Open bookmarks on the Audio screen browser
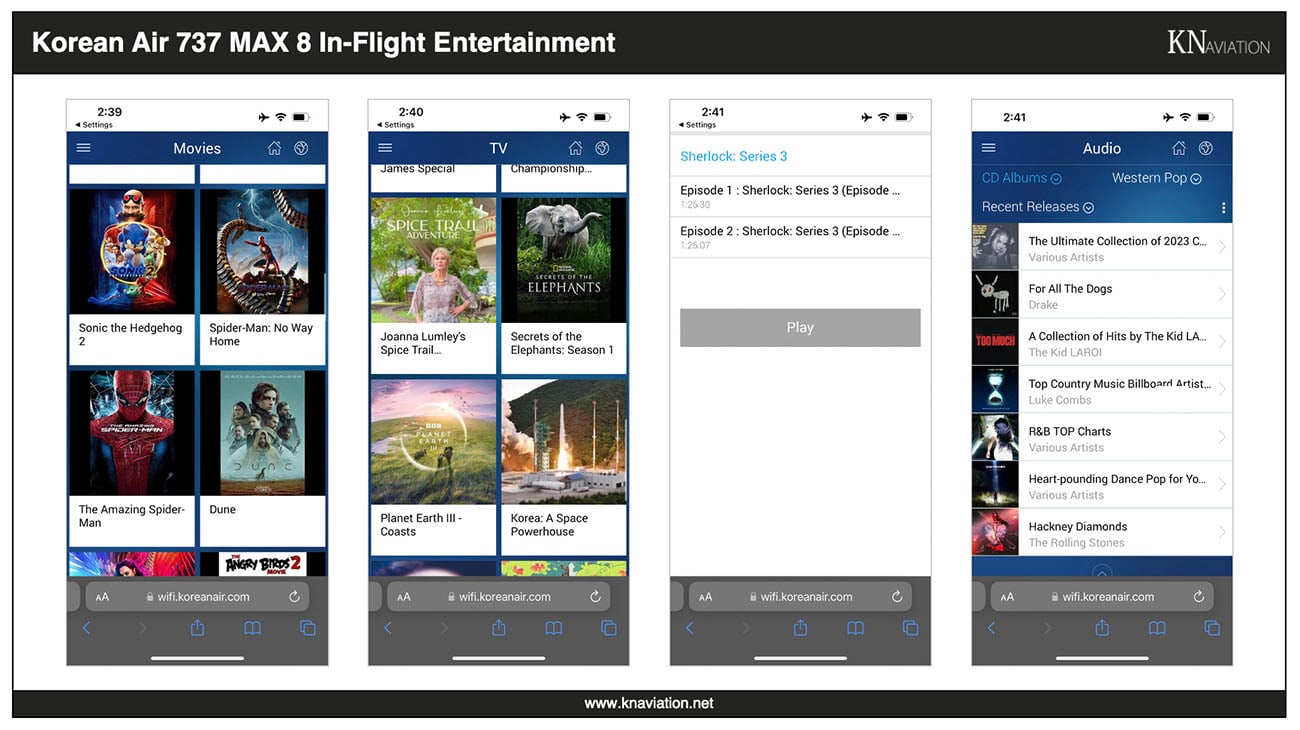Screen dimensions: 1300x730 1157,628
